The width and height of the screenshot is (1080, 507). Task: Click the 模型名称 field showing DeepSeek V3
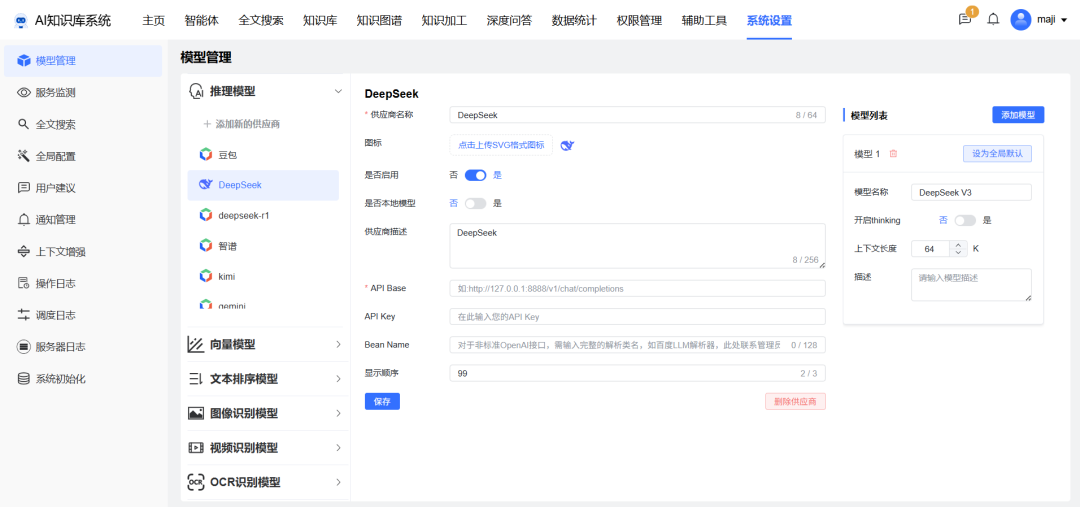[x=971, y=193]
